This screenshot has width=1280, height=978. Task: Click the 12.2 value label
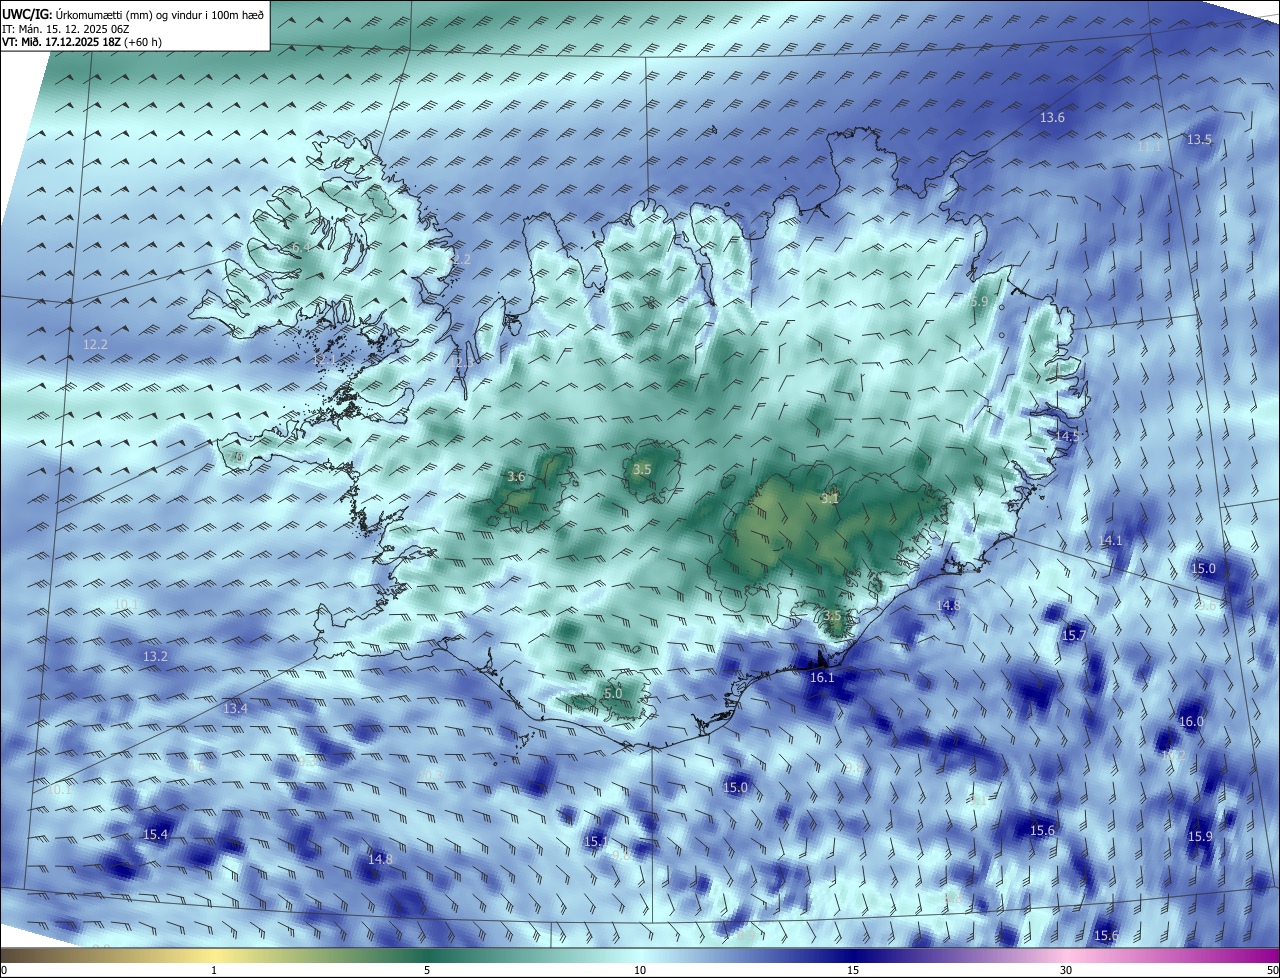[x=95, y=344]
